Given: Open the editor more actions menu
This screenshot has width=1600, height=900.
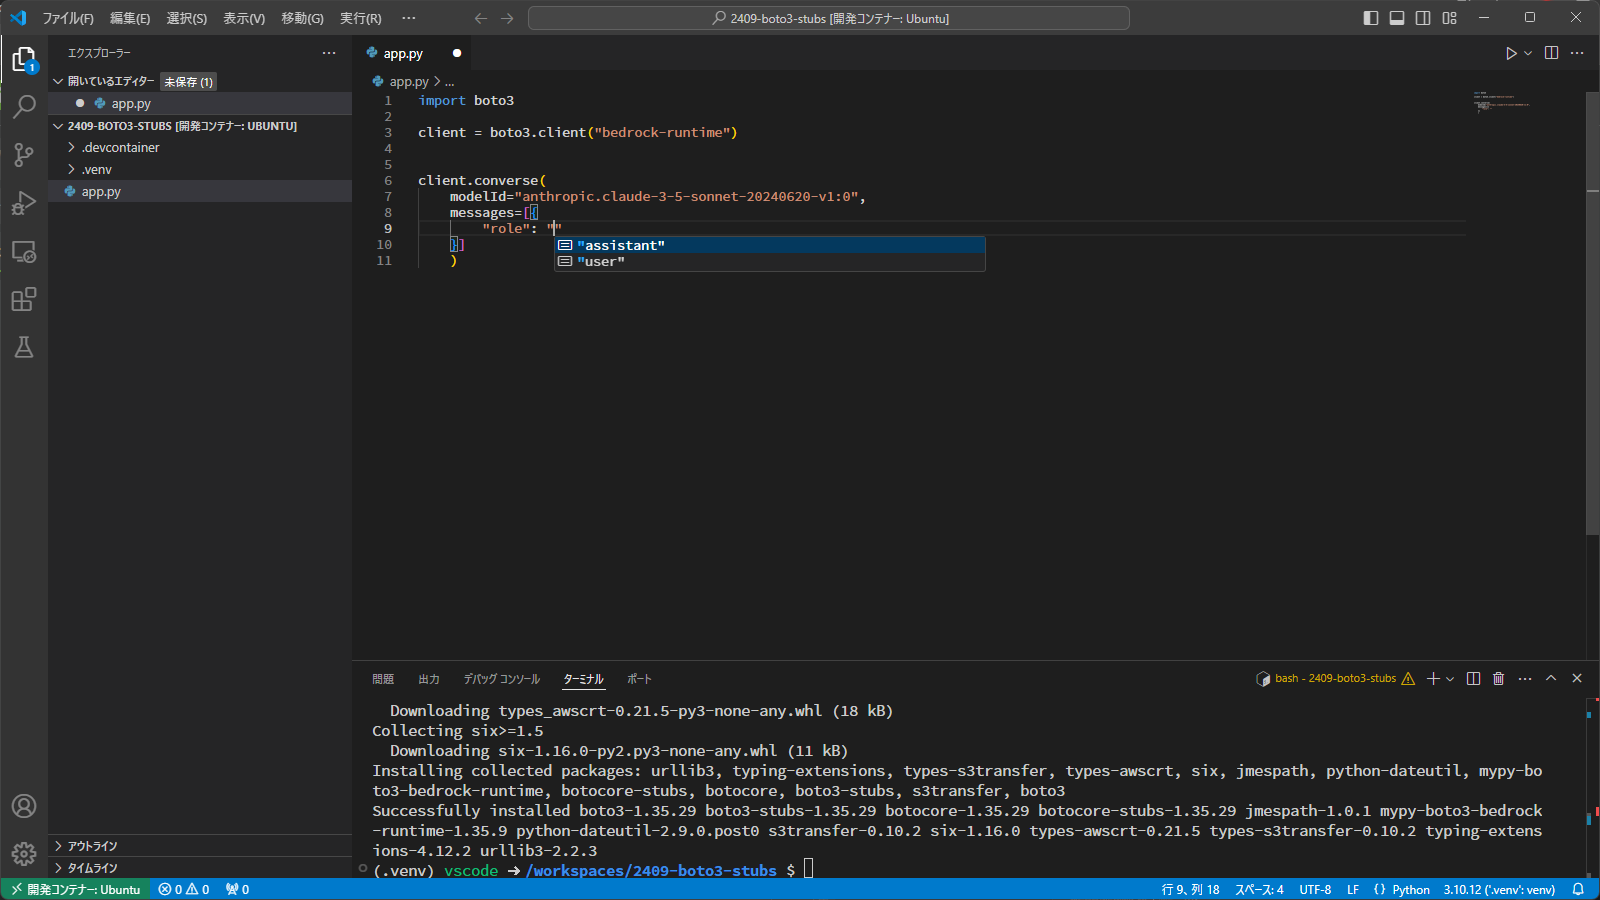Looking at the screenshot, I should [x=1577, y=53].
